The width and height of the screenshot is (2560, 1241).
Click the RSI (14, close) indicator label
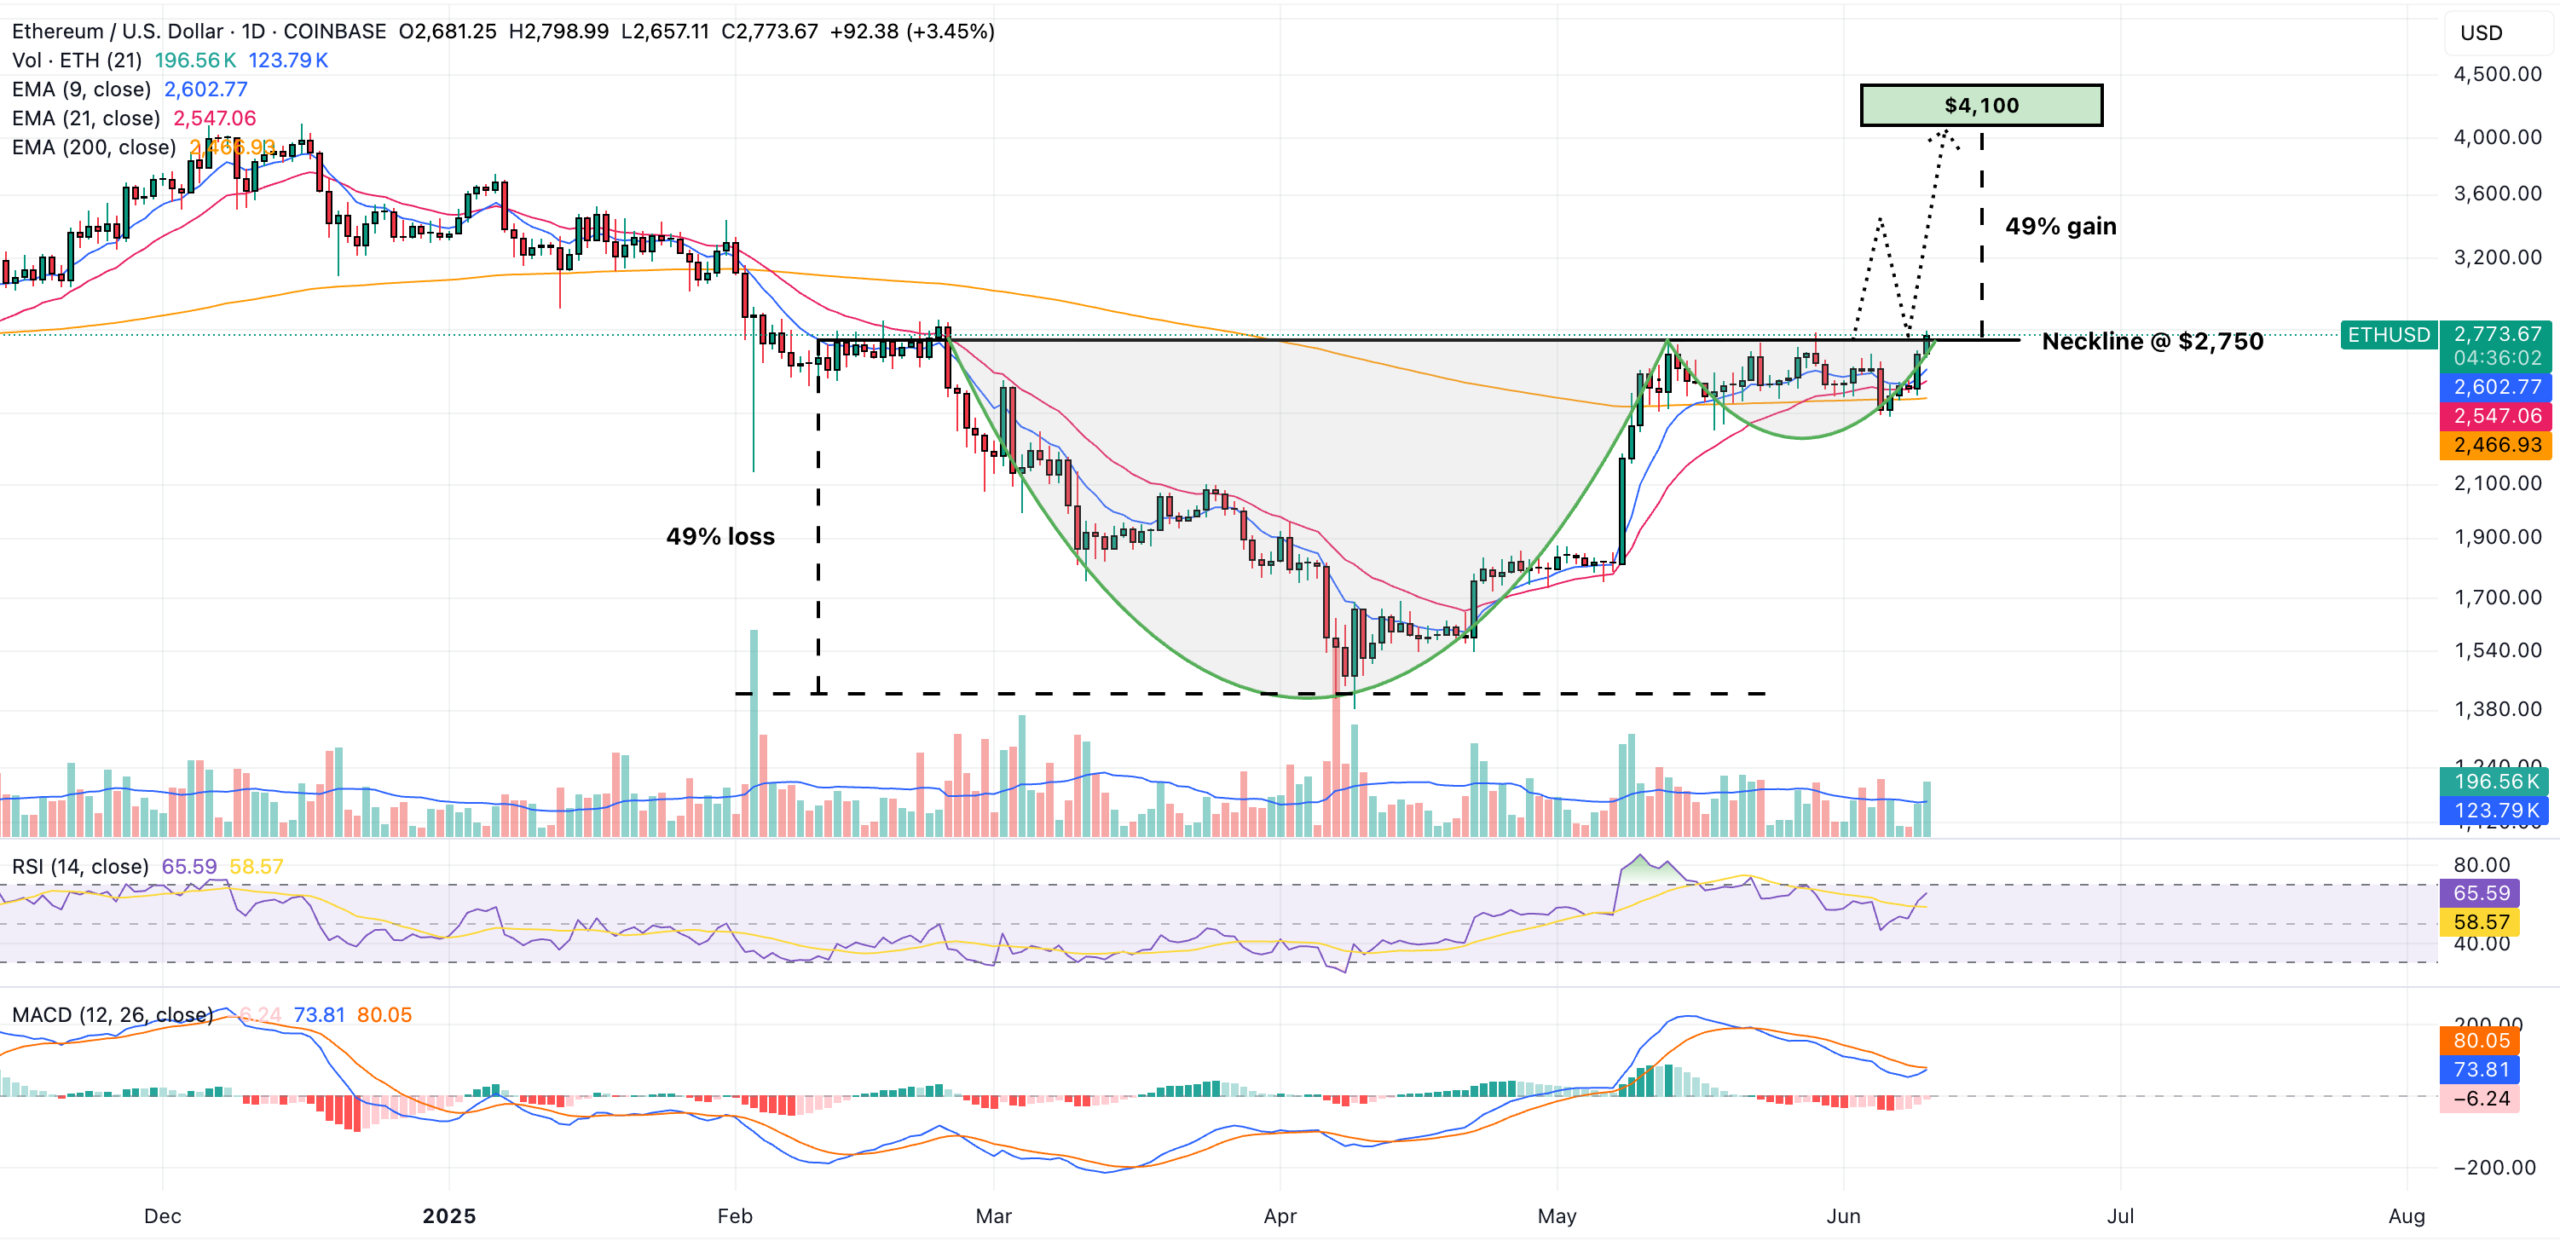(80, 866)
